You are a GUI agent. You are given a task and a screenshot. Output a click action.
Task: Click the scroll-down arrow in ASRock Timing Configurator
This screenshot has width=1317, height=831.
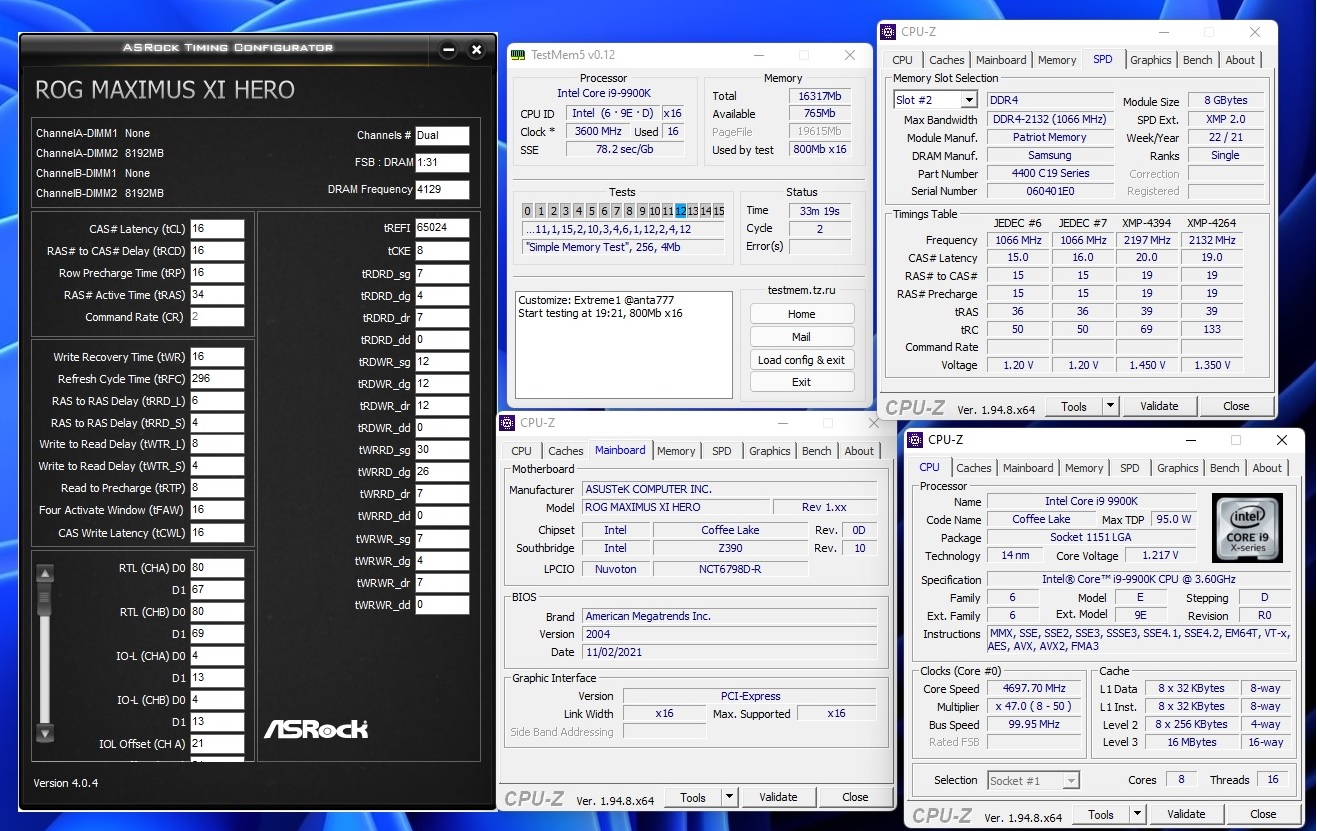[44, 732]
